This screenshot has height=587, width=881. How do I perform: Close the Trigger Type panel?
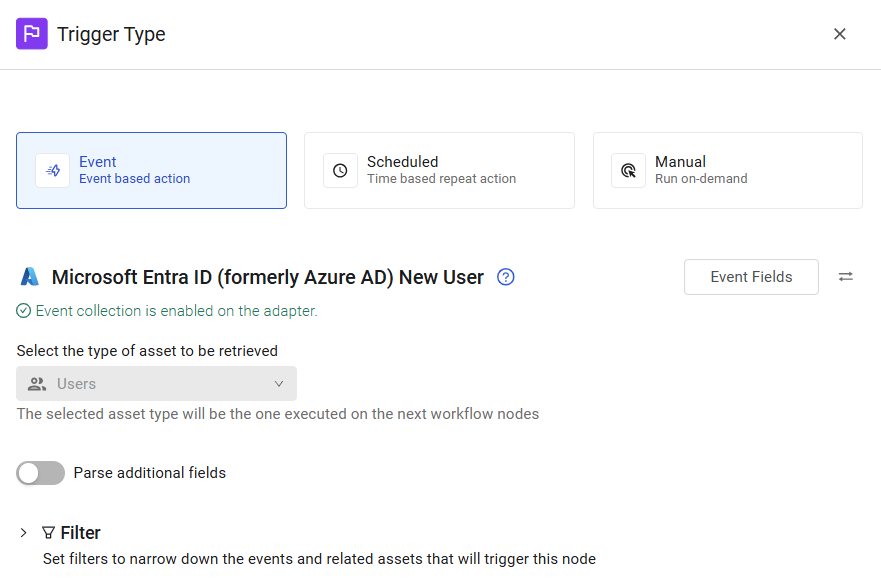[x=839, y=34]
